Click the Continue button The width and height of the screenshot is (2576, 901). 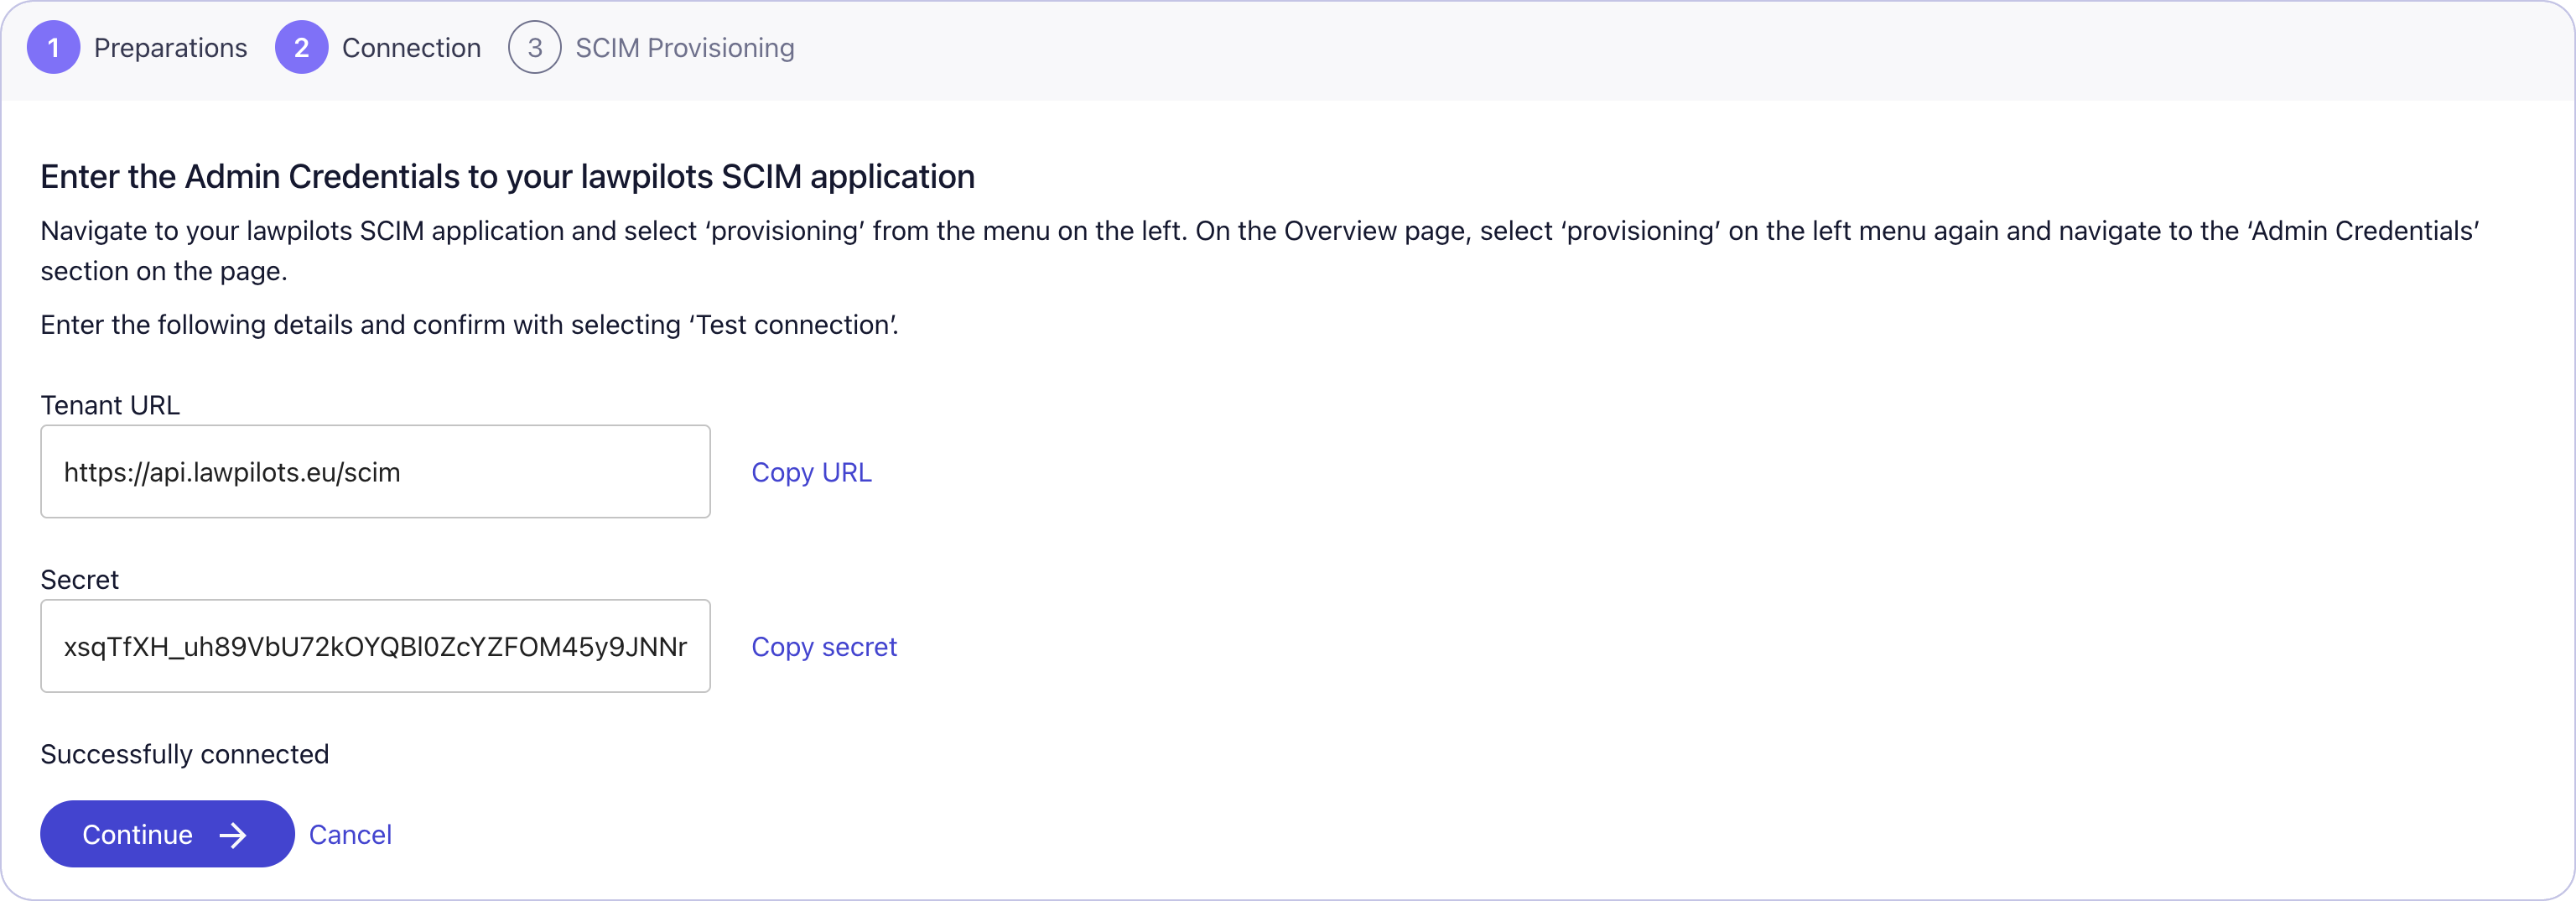167,834
